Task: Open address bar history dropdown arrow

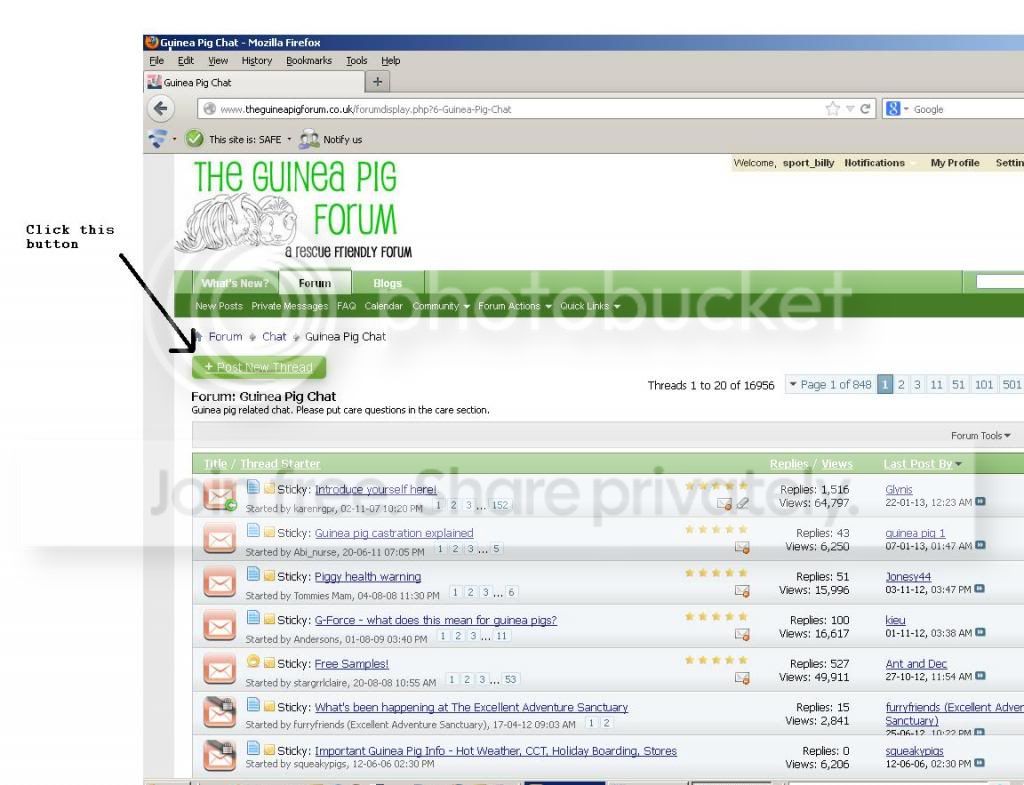Action: coord(850,109)
